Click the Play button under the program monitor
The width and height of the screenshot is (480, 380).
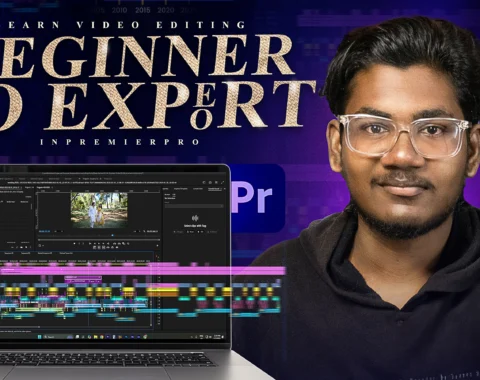pos(90,243)
